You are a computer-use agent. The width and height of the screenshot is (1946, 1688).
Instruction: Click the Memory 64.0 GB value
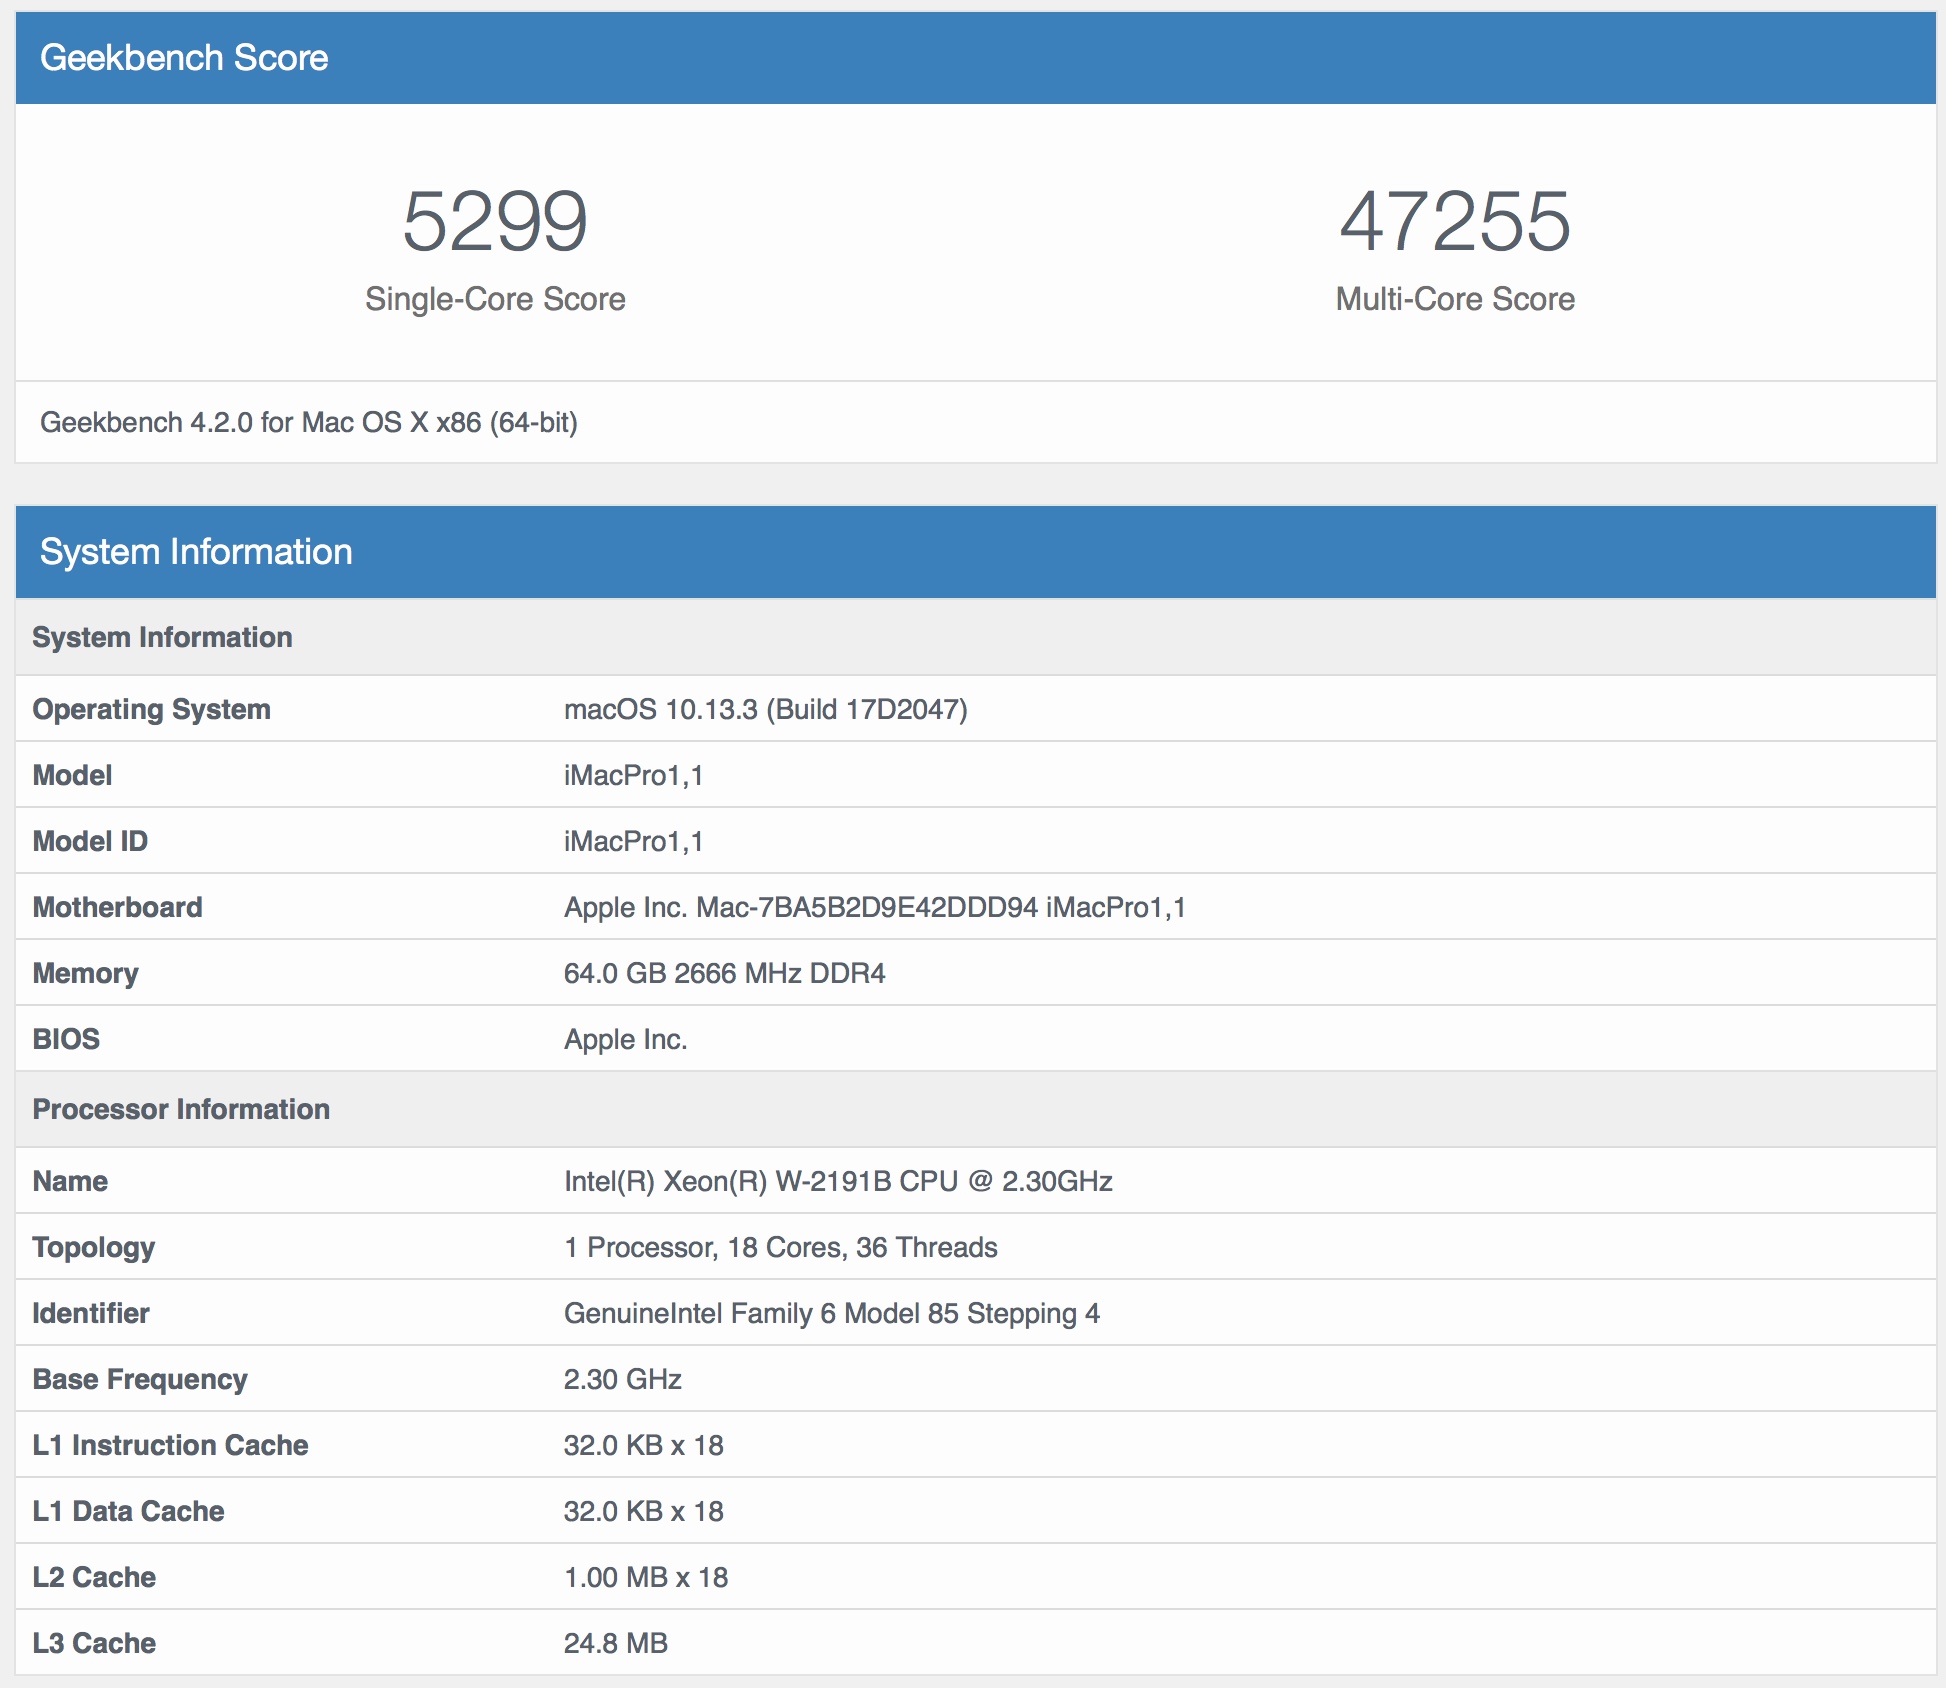point(724,973)
